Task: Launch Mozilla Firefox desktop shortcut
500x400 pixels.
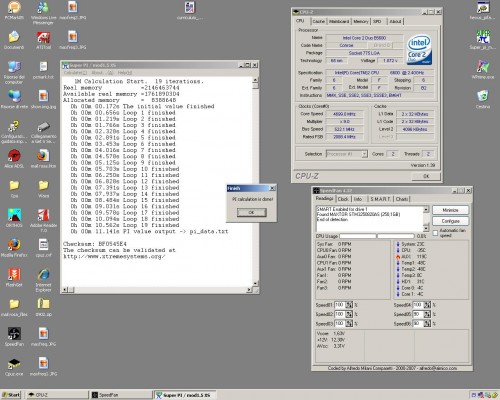Action: tap(14, 248)
